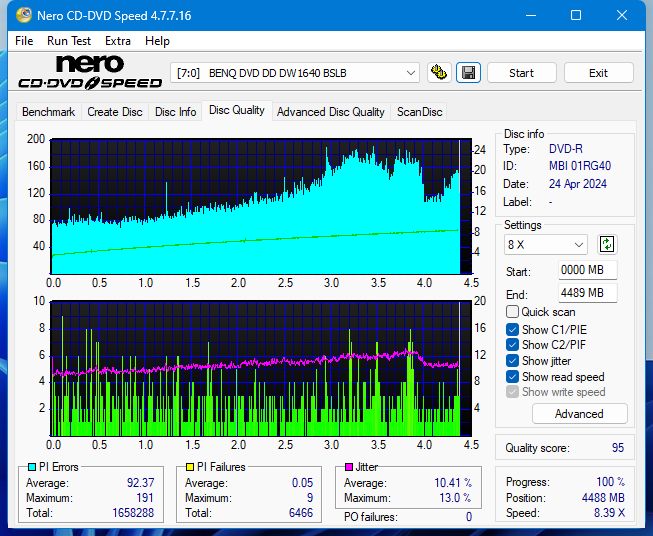Toggle the Show read speed checkbox

click(x=512, y=376)
